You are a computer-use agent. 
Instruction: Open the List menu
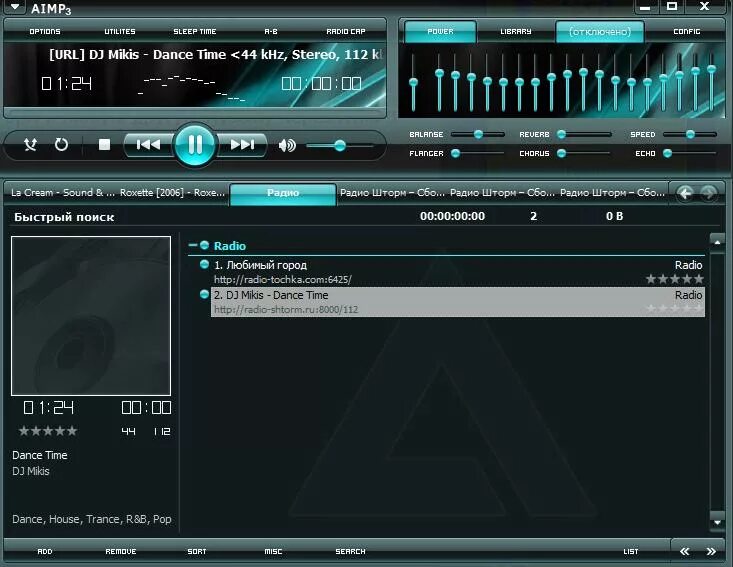631,552
